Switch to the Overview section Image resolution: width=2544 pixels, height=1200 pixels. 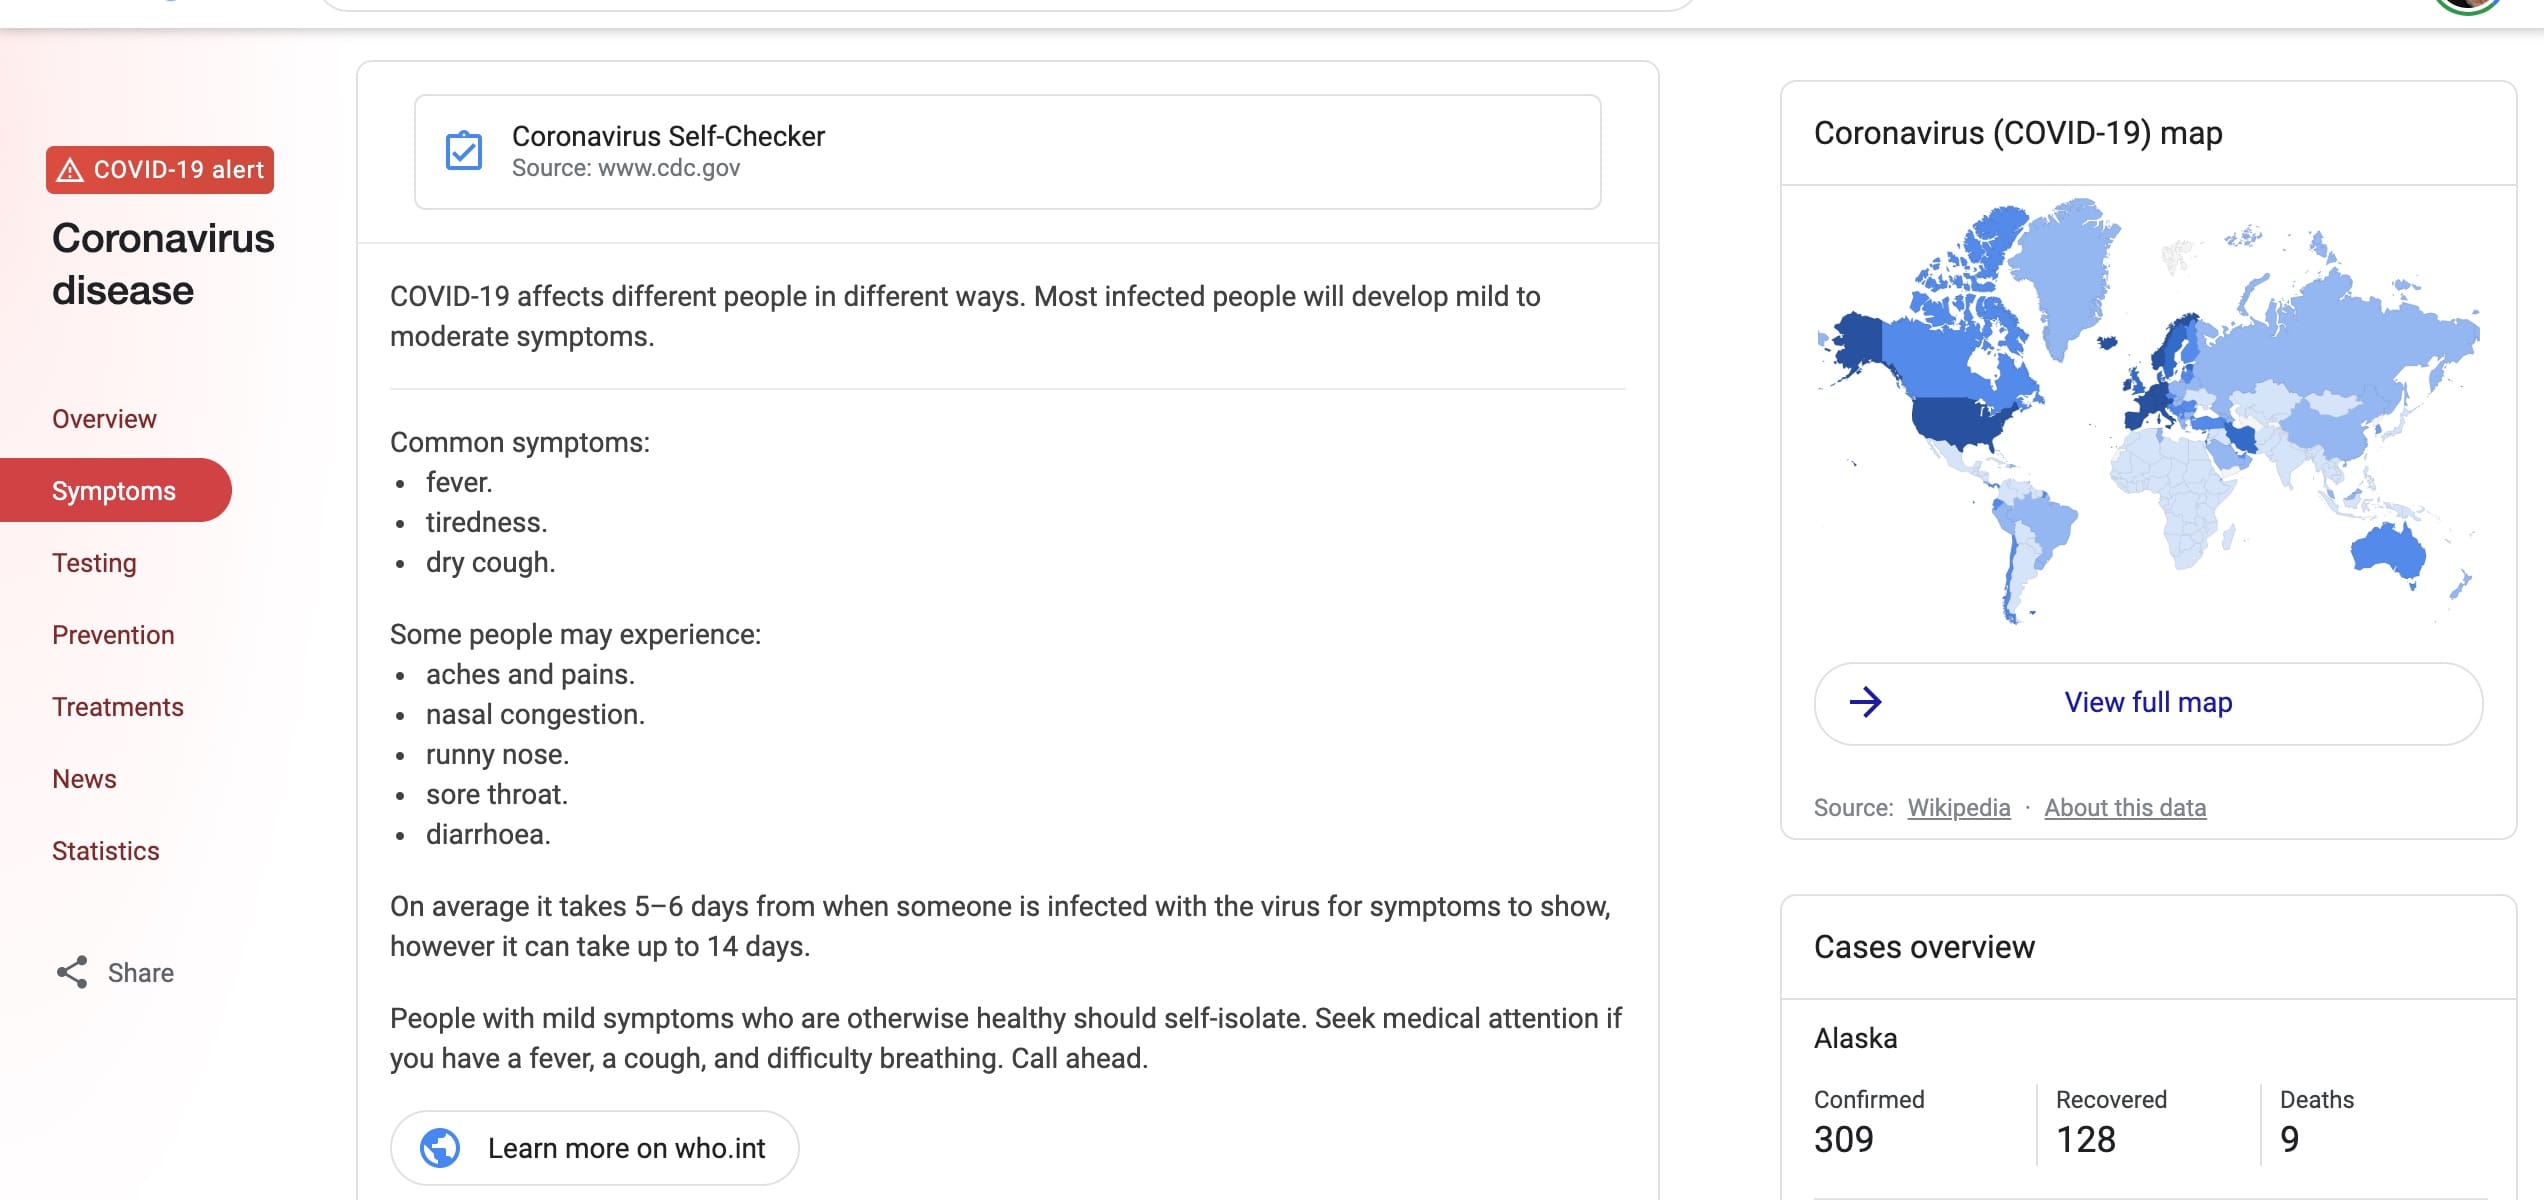(104, 418)
